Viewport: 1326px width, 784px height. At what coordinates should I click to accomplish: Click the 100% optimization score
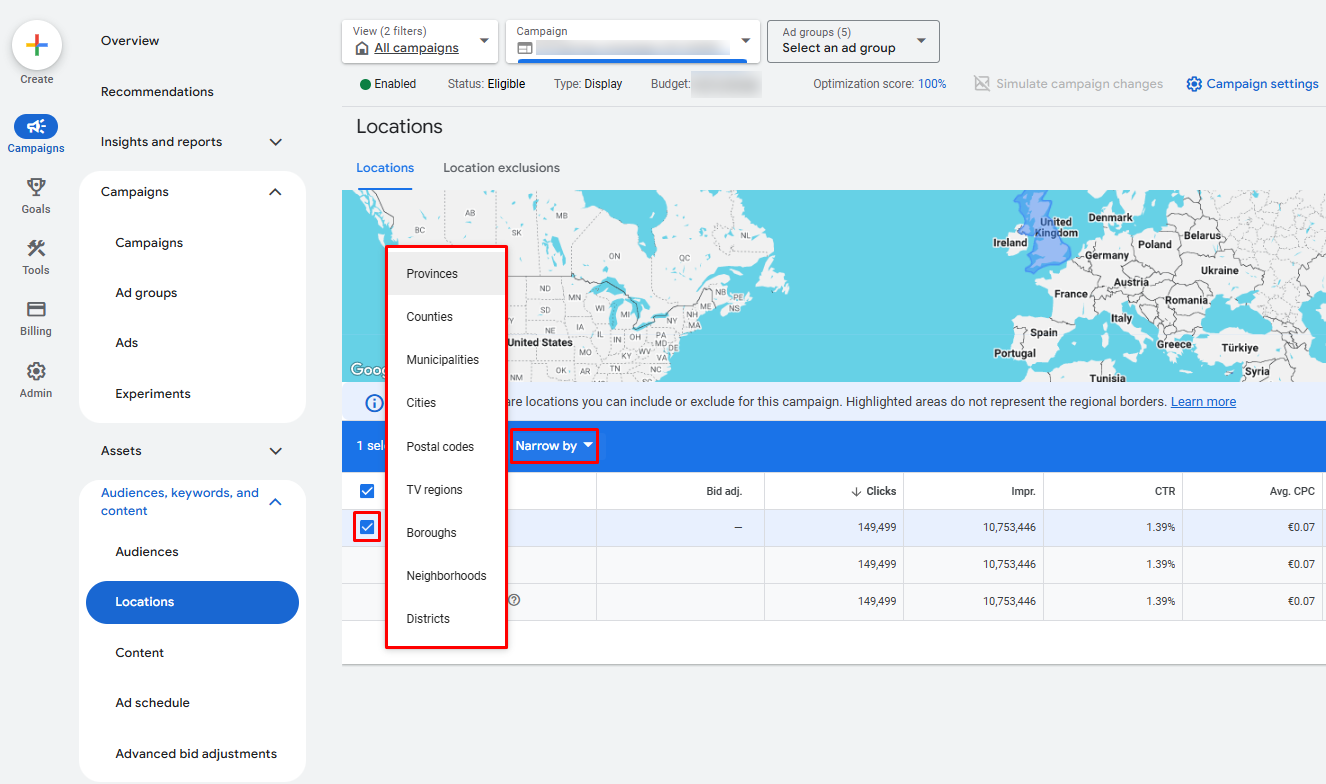[x=932, y=84]
